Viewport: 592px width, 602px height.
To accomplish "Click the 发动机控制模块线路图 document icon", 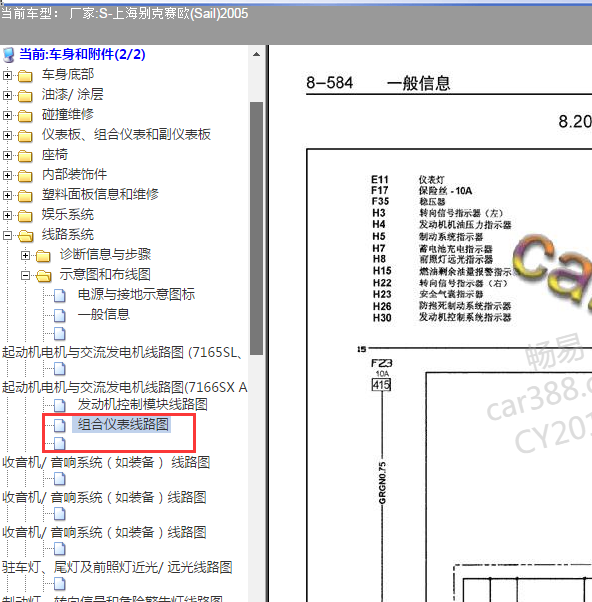I will pos(60,405).
